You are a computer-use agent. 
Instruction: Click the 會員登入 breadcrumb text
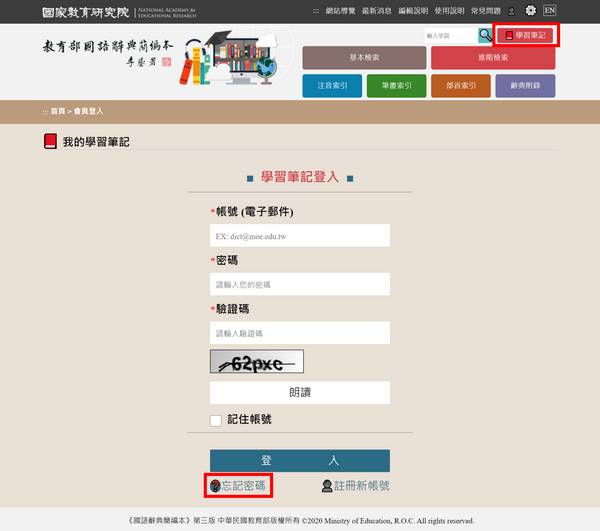click(x=88, y=111)
